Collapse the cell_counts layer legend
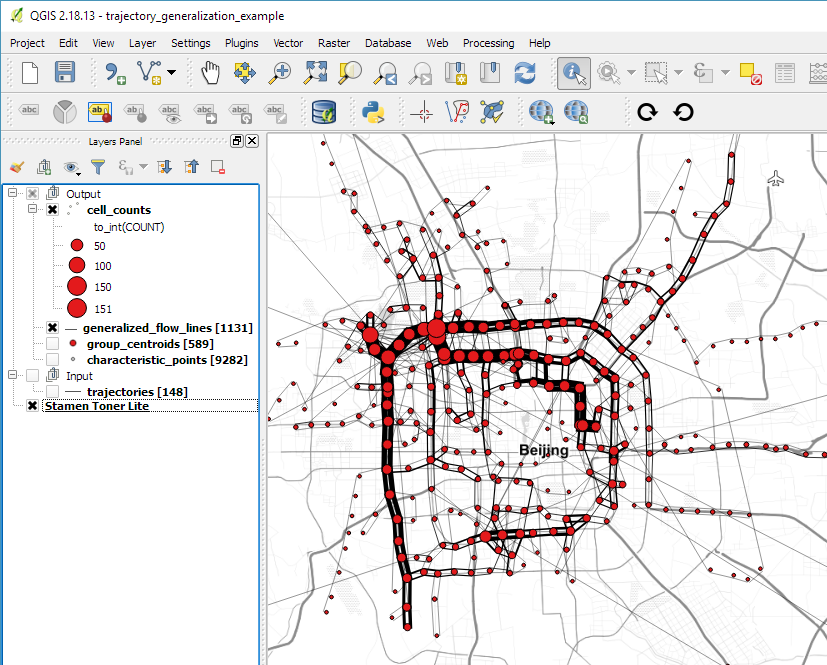This screenshot has height=665, width=827. coord(32,209)
